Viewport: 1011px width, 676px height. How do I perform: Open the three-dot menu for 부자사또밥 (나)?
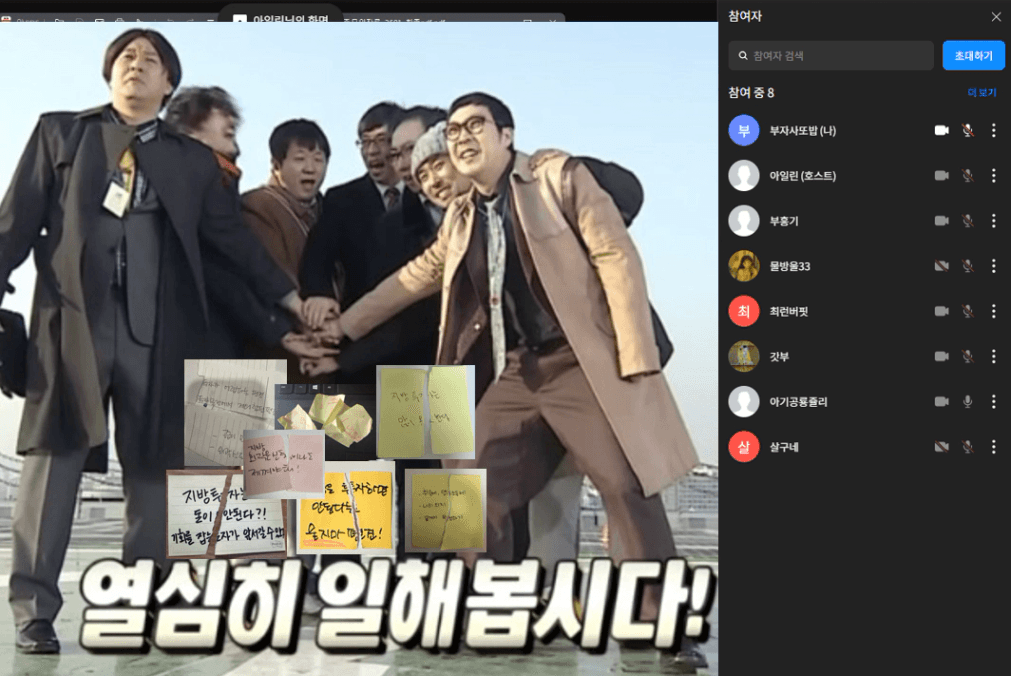(x=994, y=130)
